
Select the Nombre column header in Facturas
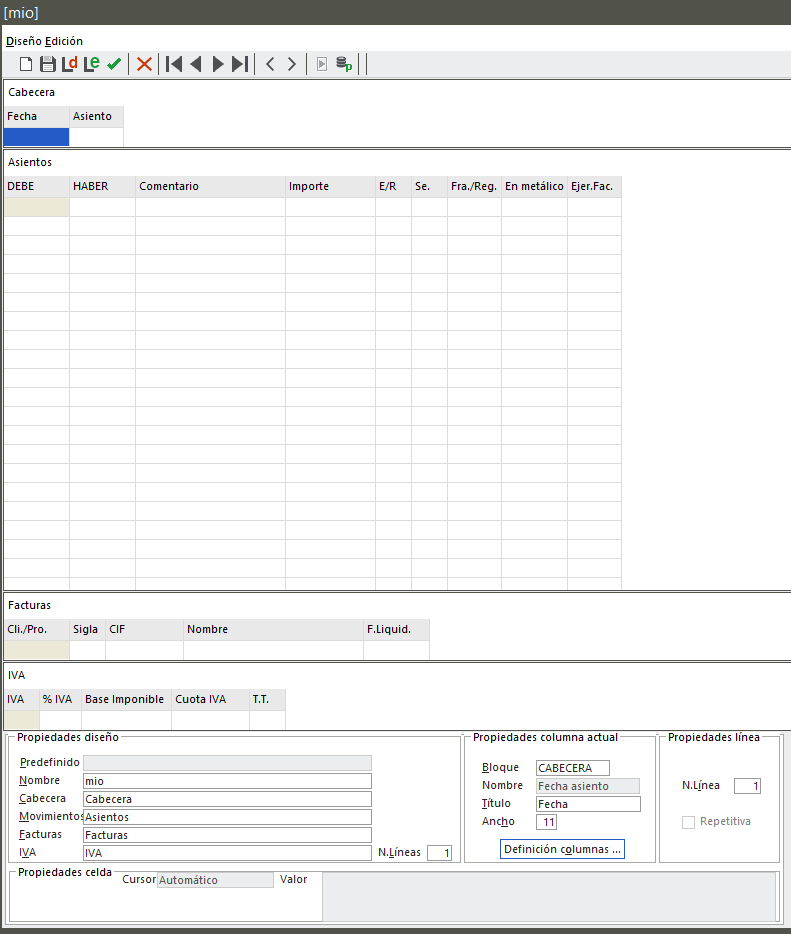[x=273, y=630]
